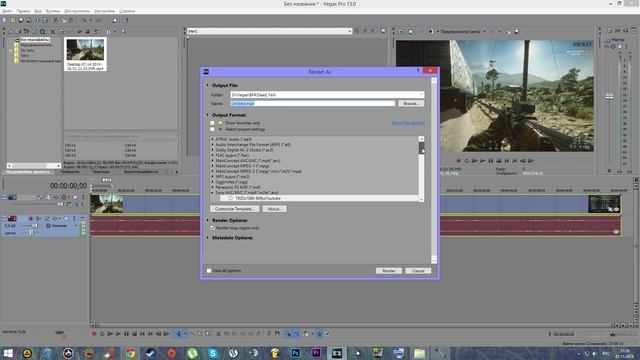The height and width of the screenshot is (360, 640).
Task: Click the Render button
Action: [389, 271]
